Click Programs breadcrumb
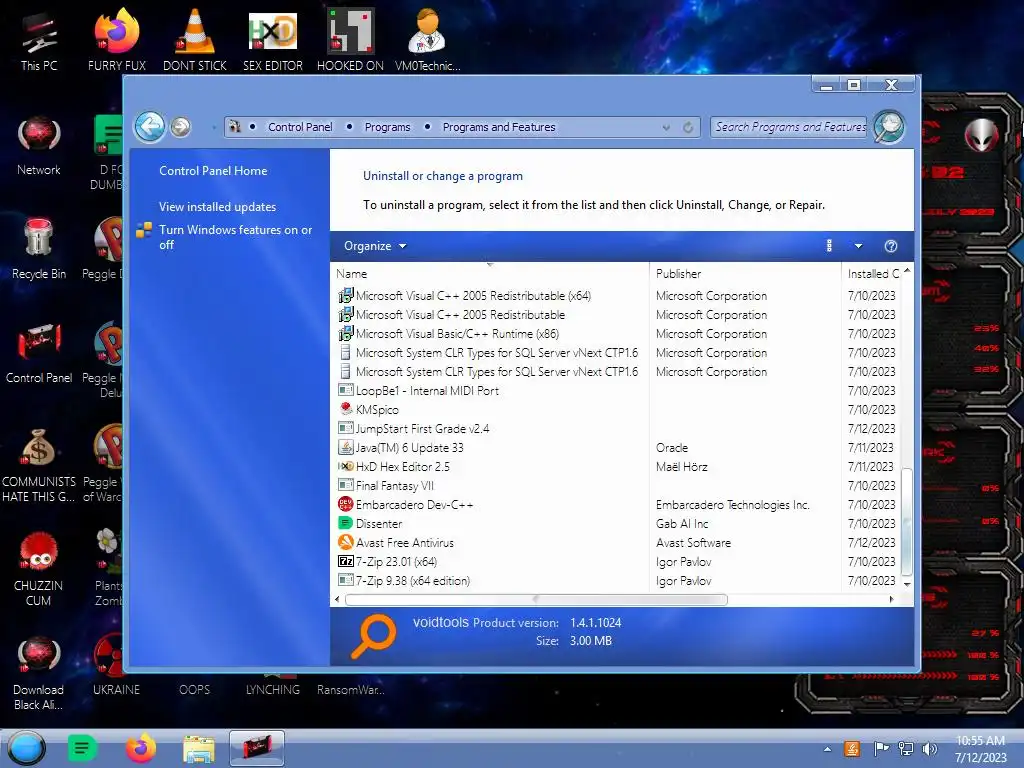 click(x=387, y=127)
